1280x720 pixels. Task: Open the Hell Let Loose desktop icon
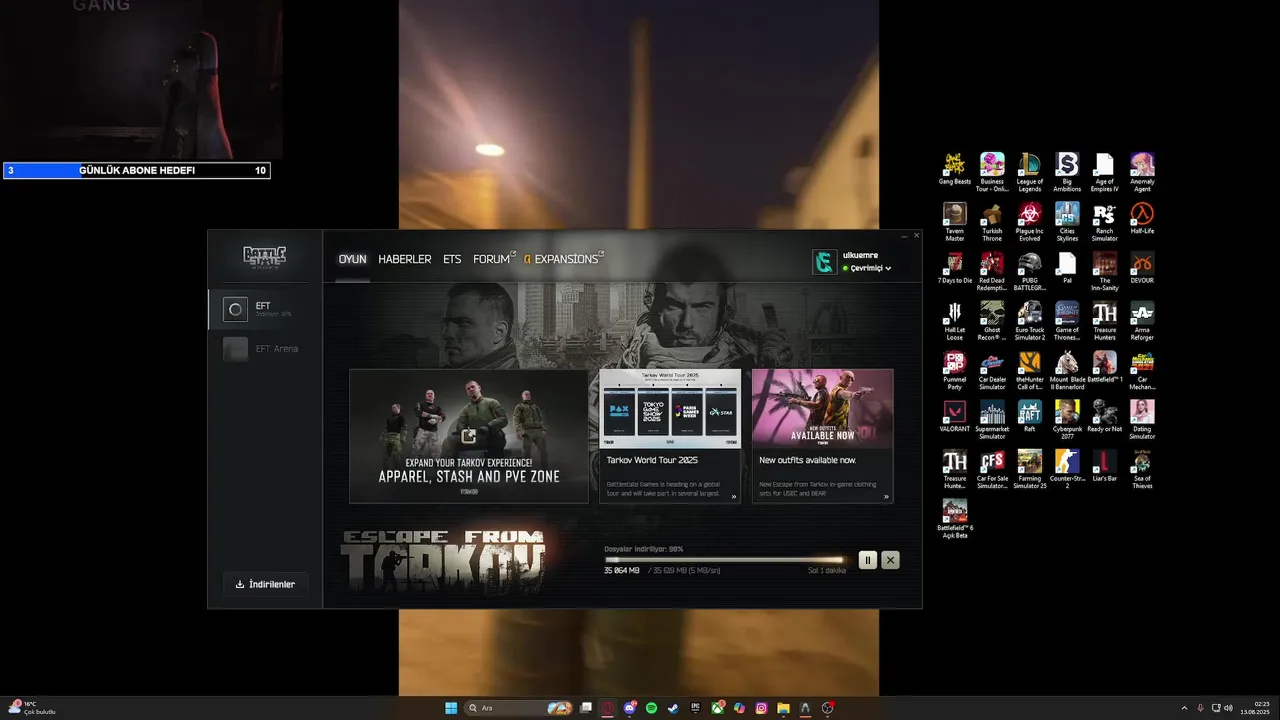coord(955,320)
